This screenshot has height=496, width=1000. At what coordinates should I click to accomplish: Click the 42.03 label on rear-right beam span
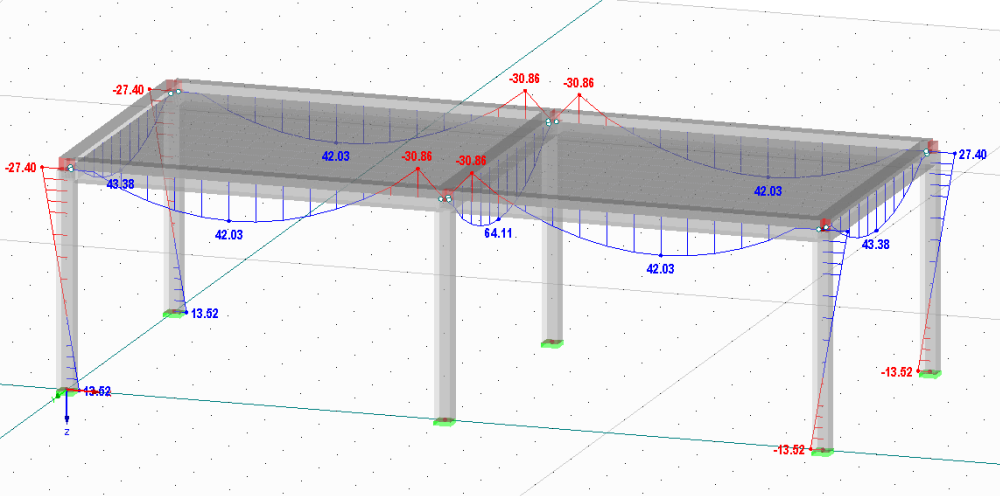(x=768, y=191)
